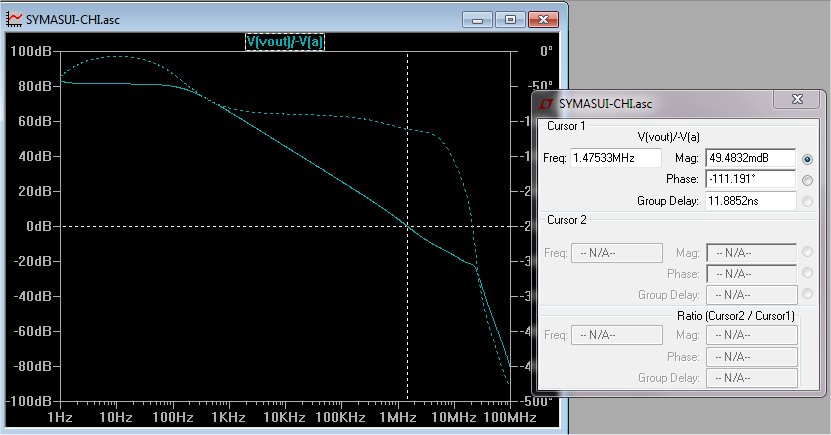Click the -100dB left axis label
This screenshot has height=435, width=831.
[29, 401]
